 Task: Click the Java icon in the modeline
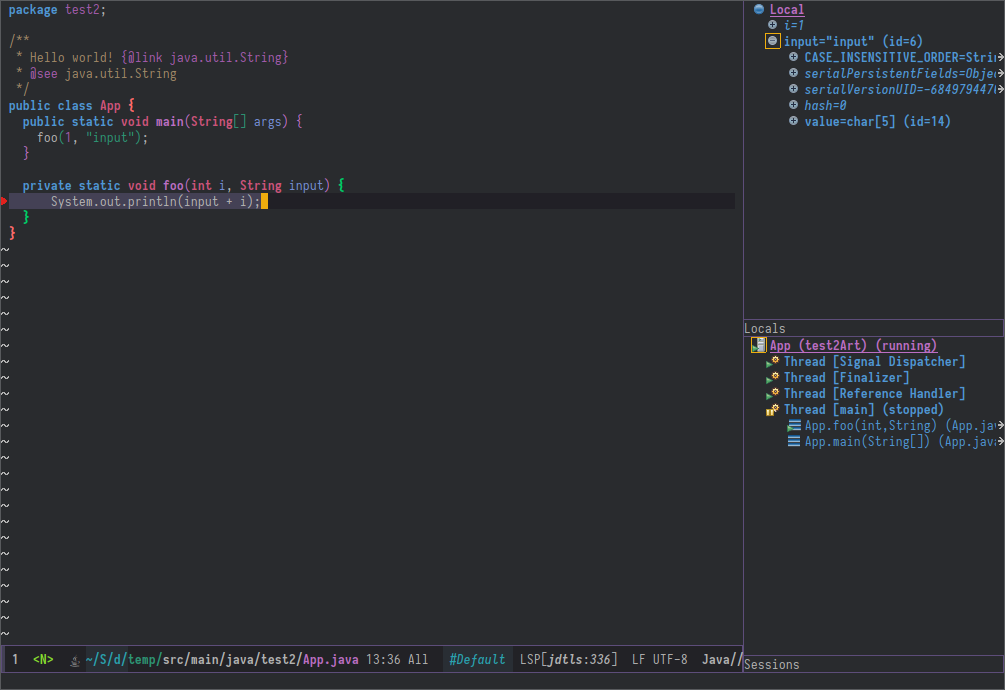click(74, 660)
